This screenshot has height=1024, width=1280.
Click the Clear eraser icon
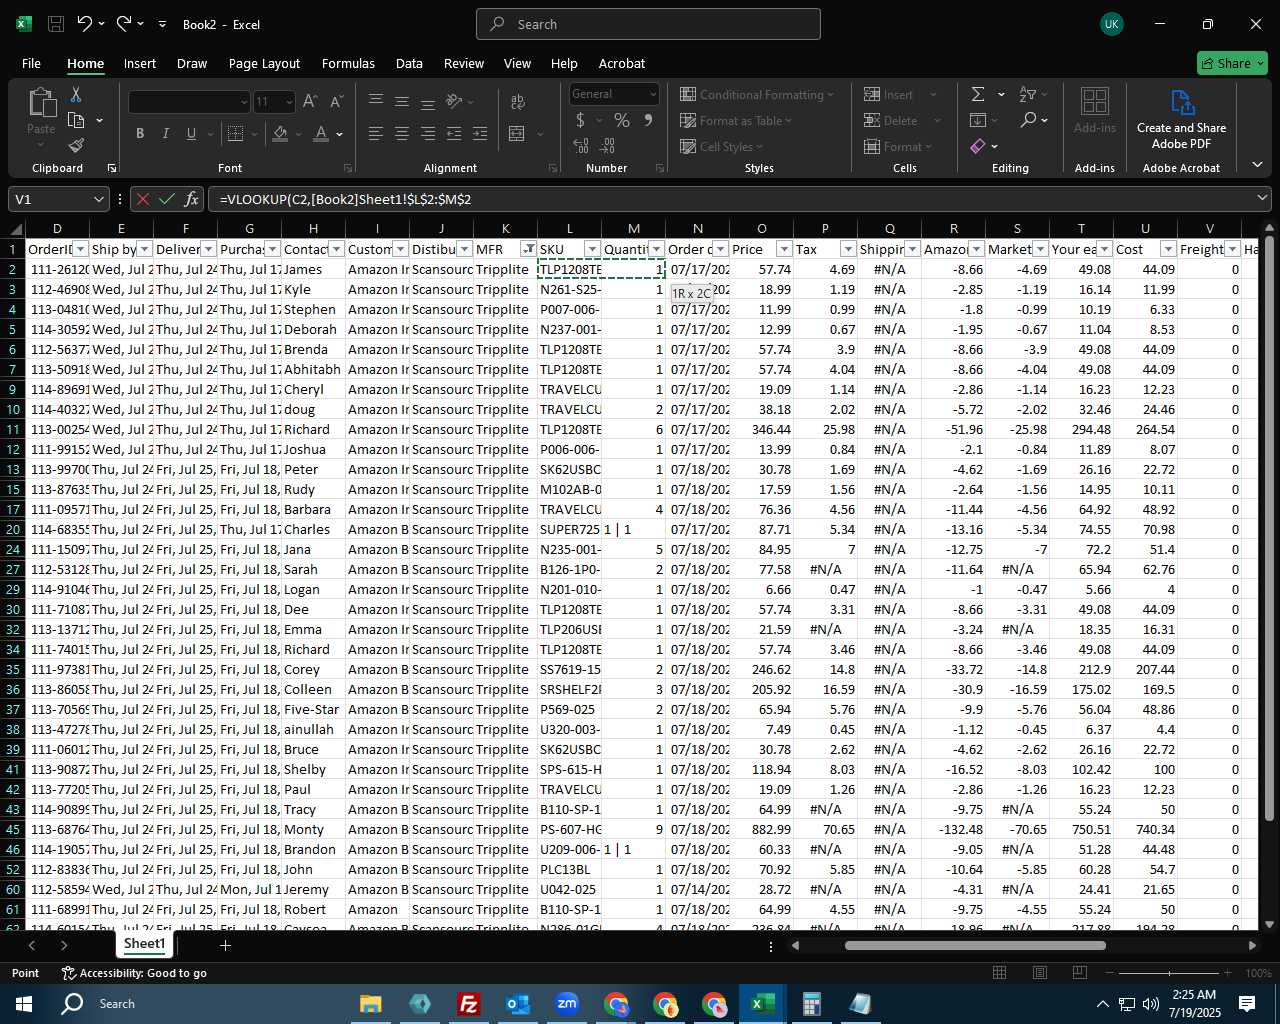pos(978,147)
